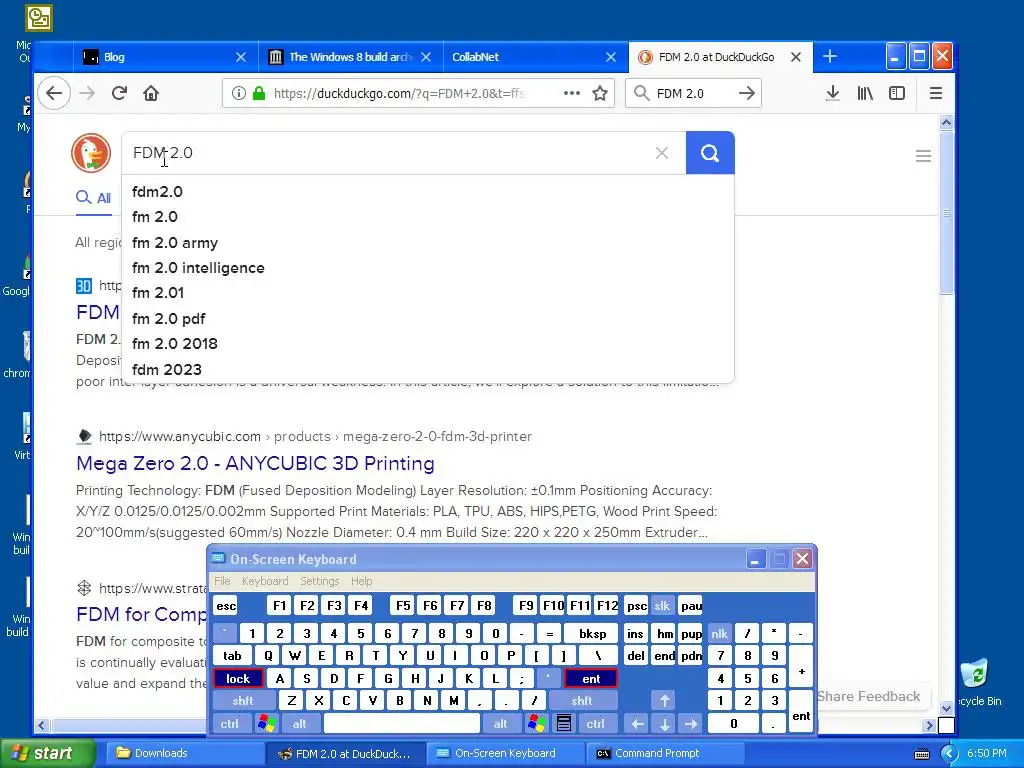The image size is (1024, 768).
Task: Go back using Firefox back arrow
Action: click(x=54, y=93)
